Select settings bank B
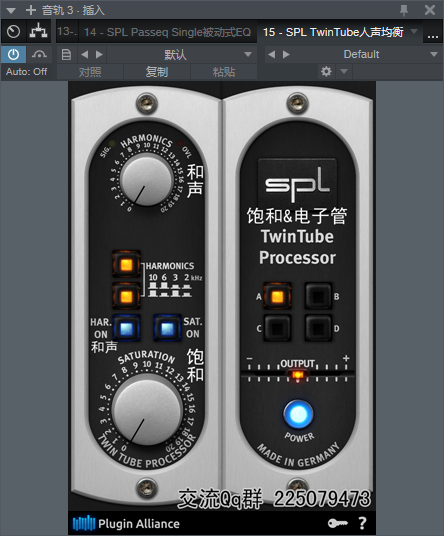Viewport: 444px width, 536px height. [x=318, y=296]
